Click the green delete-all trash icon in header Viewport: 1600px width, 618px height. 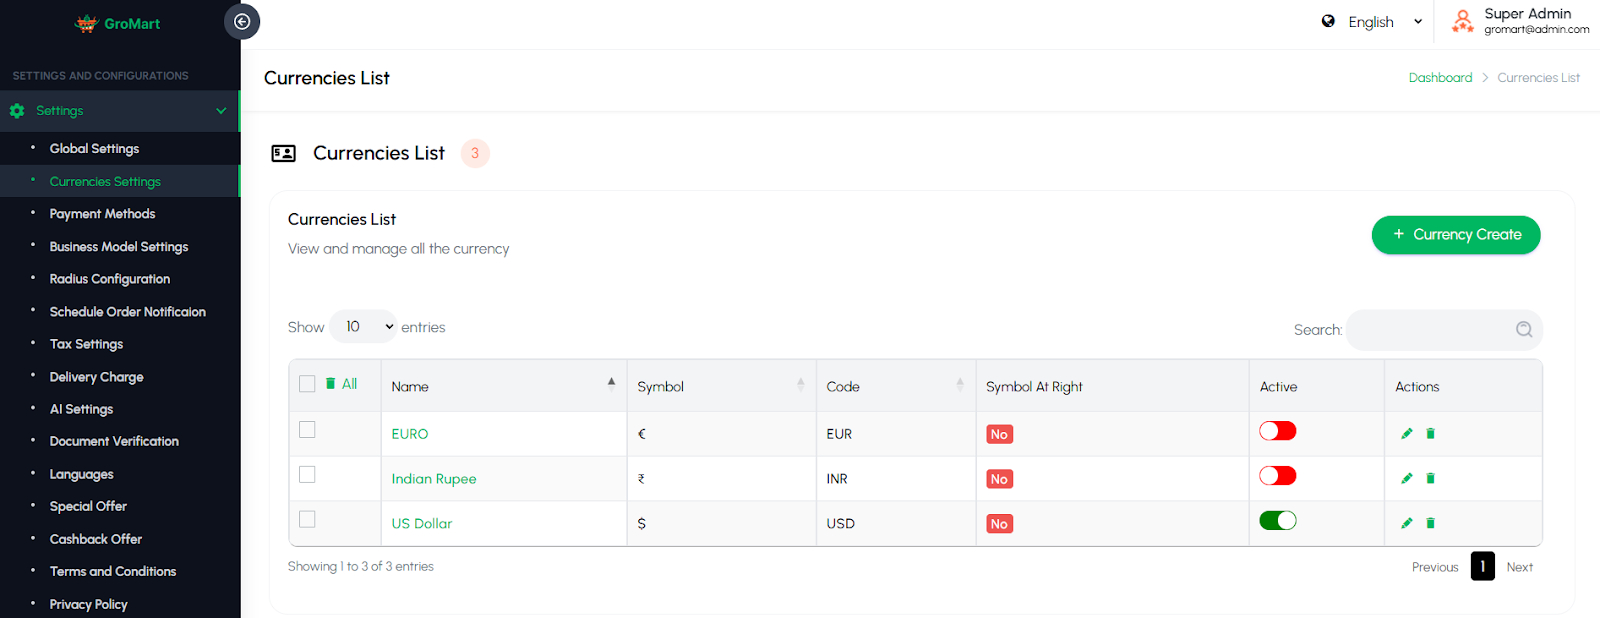click(331, 384)
